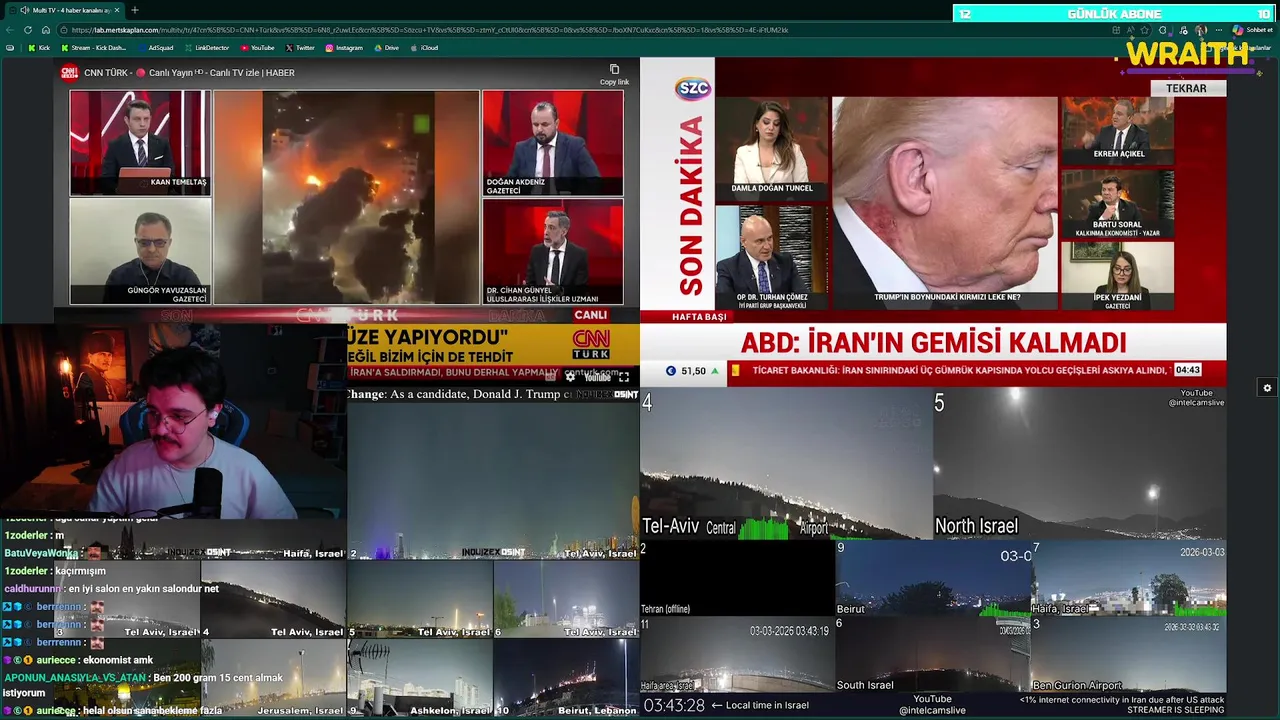Open the Twitter bookmark
1280x720 pixels.
[300, 48]
